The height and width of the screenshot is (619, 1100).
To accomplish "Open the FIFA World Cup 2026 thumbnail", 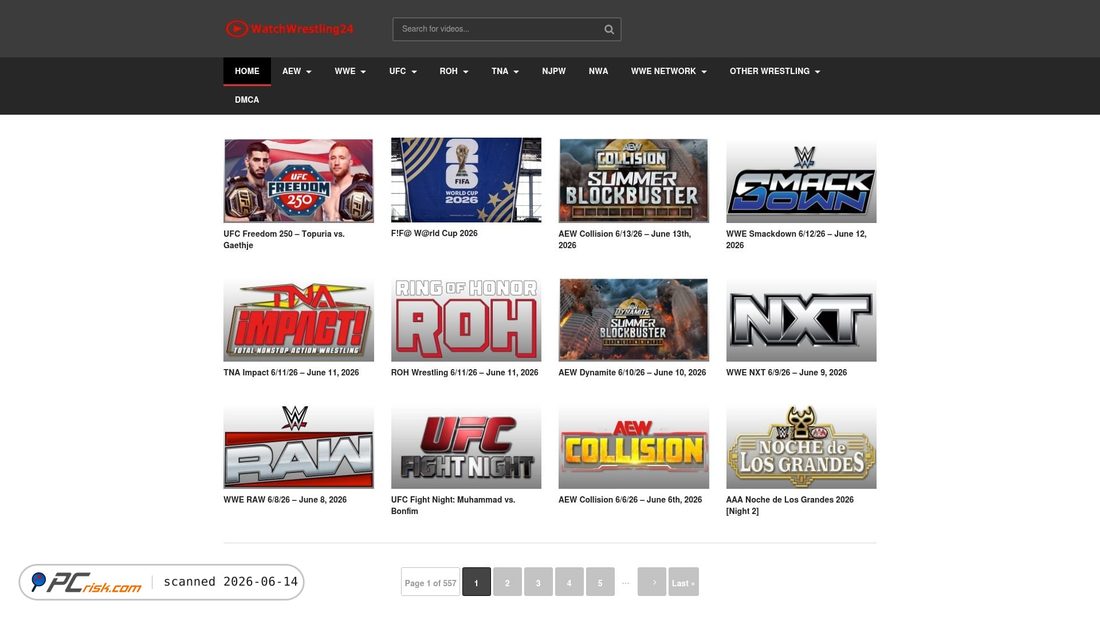I will click(x=466, y=180).
